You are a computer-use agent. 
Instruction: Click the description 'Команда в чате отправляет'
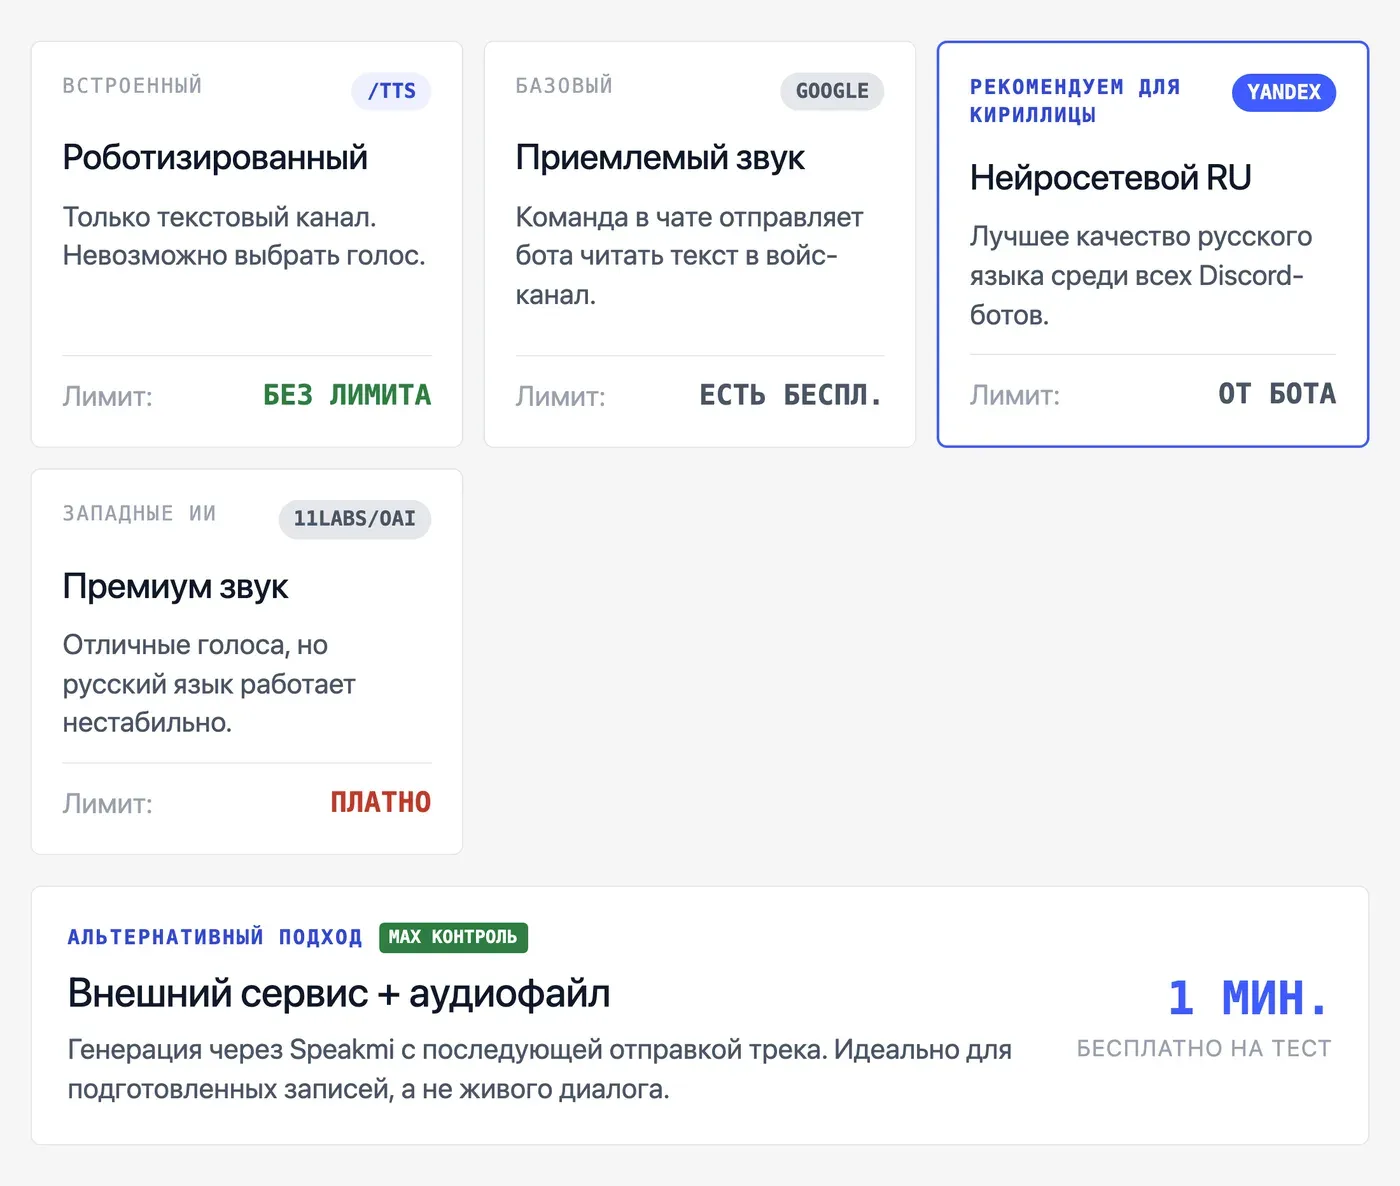pos(689,256)
